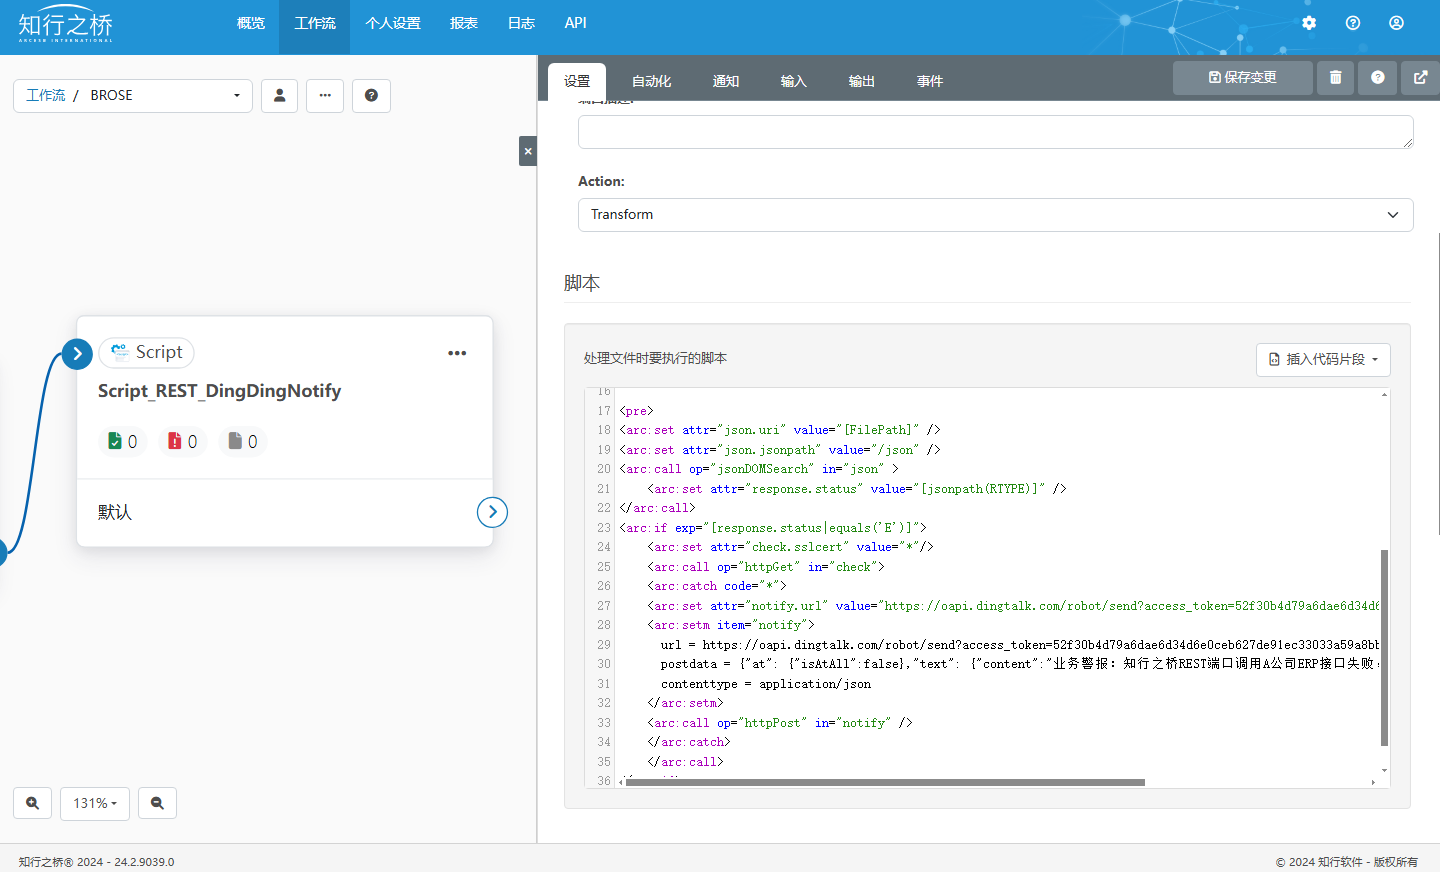Click the 保存变更 save button
The height and width of the screenshot is (872, 1440).
(1242, 78)
